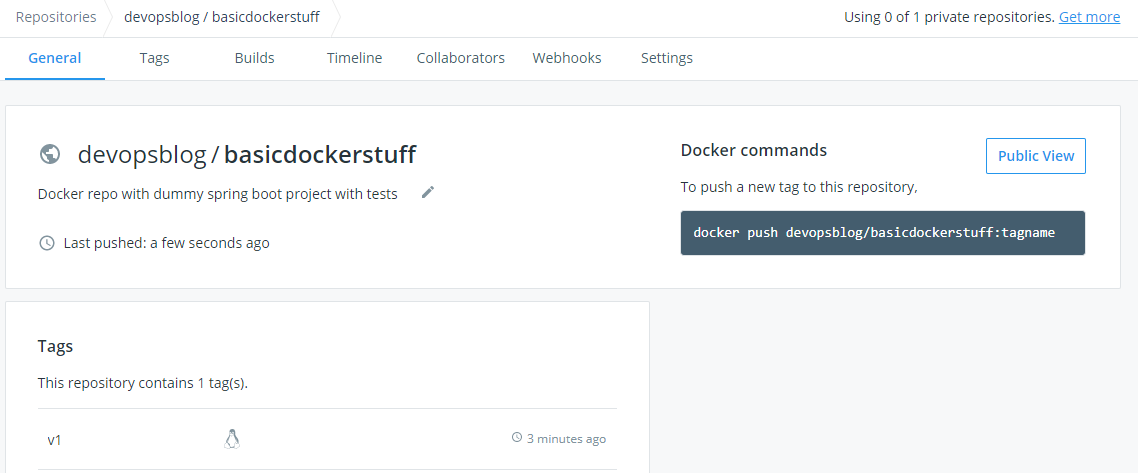
Task: Open the Webhooks tab
Action: (567, 58)
